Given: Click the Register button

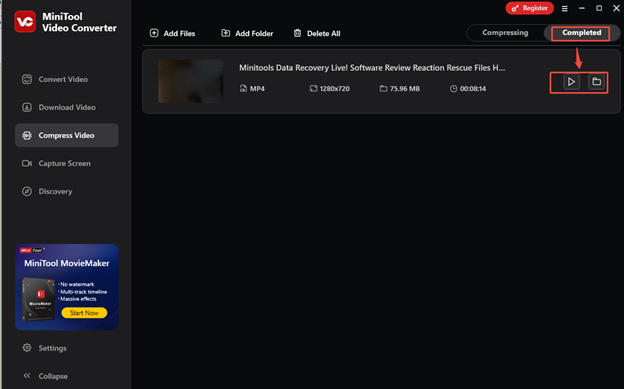Looking at the screenshot, I should [529, 8].
